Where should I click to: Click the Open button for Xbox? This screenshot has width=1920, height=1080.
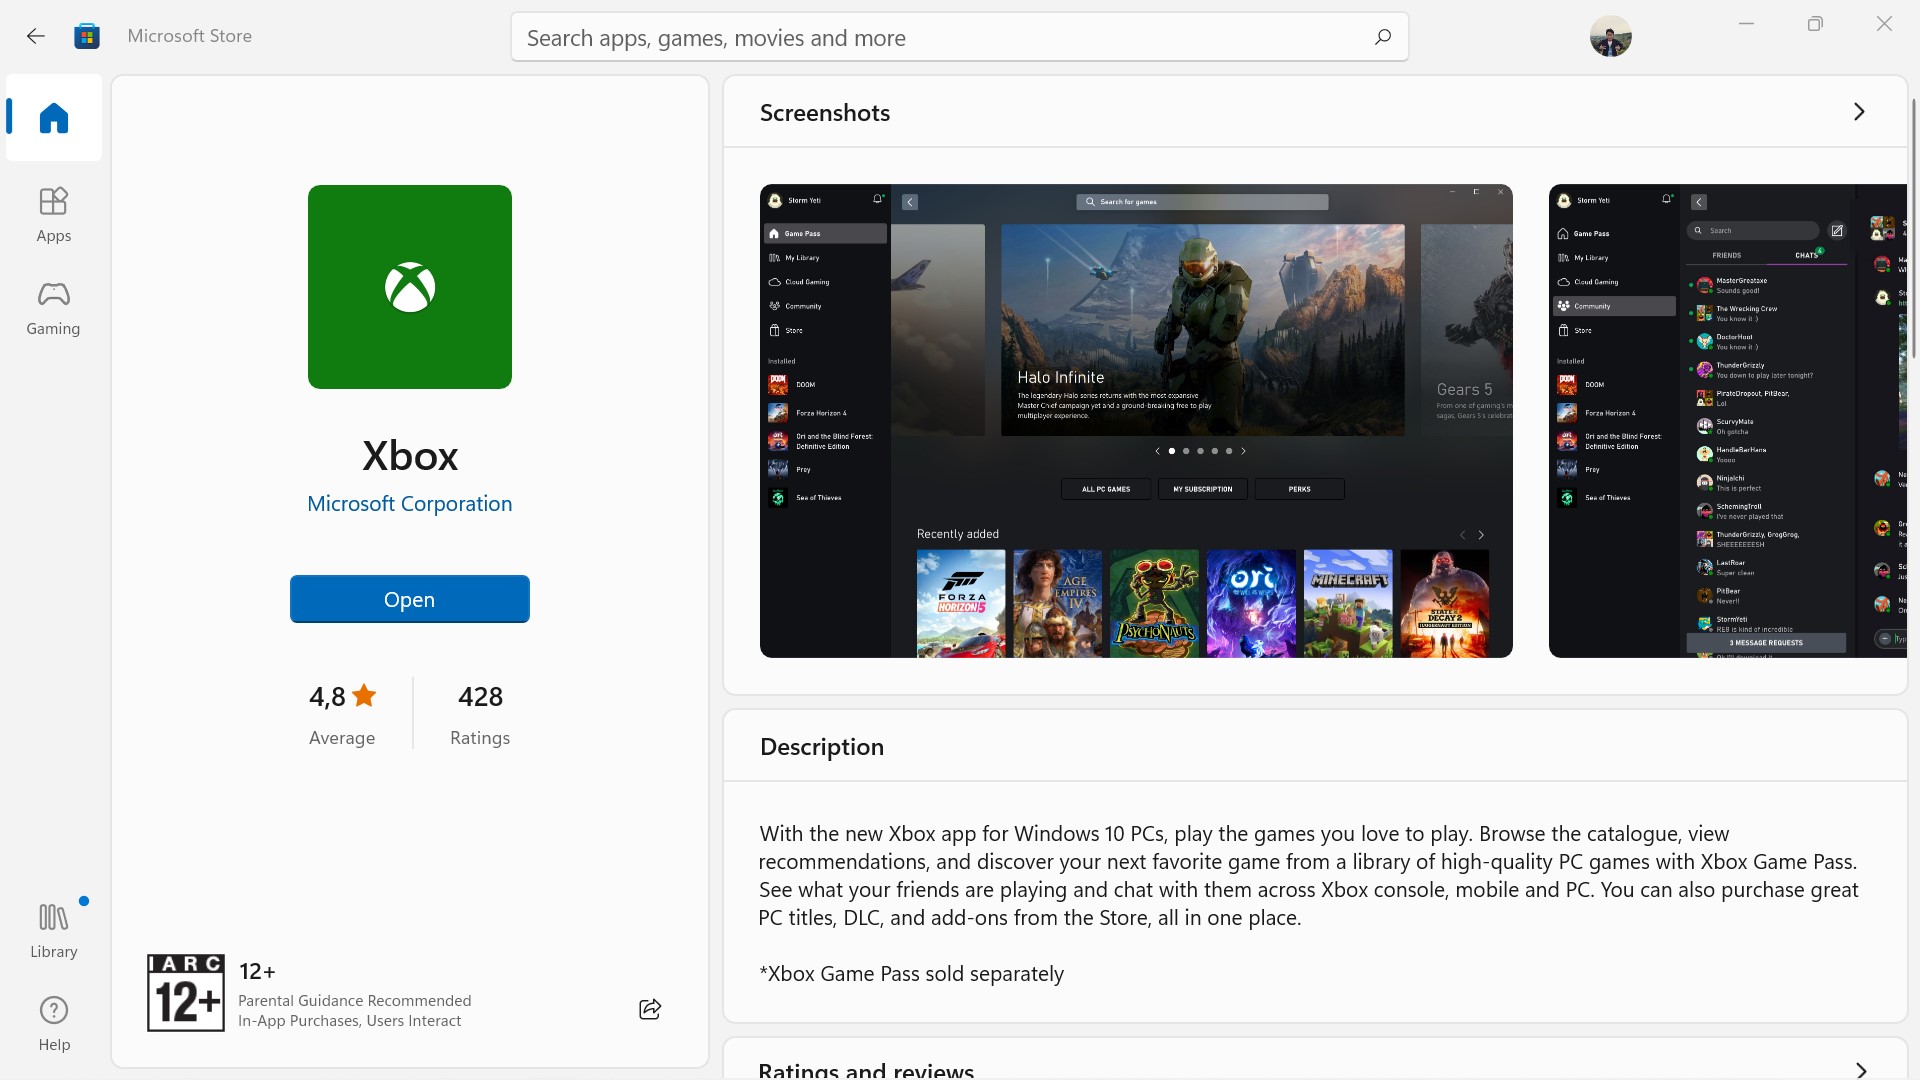point(410,599)
